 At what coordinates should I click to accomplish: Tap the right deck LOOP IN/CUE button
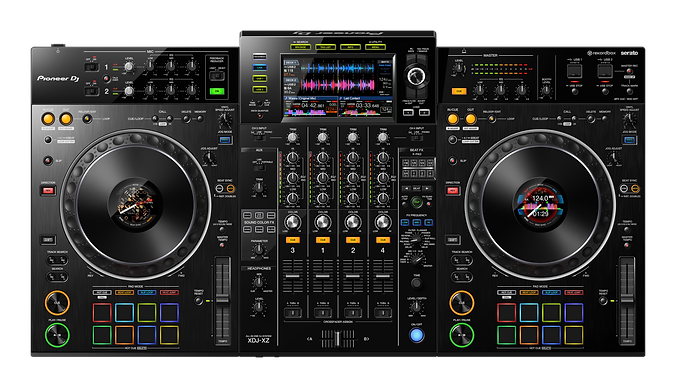pos(453,118)
